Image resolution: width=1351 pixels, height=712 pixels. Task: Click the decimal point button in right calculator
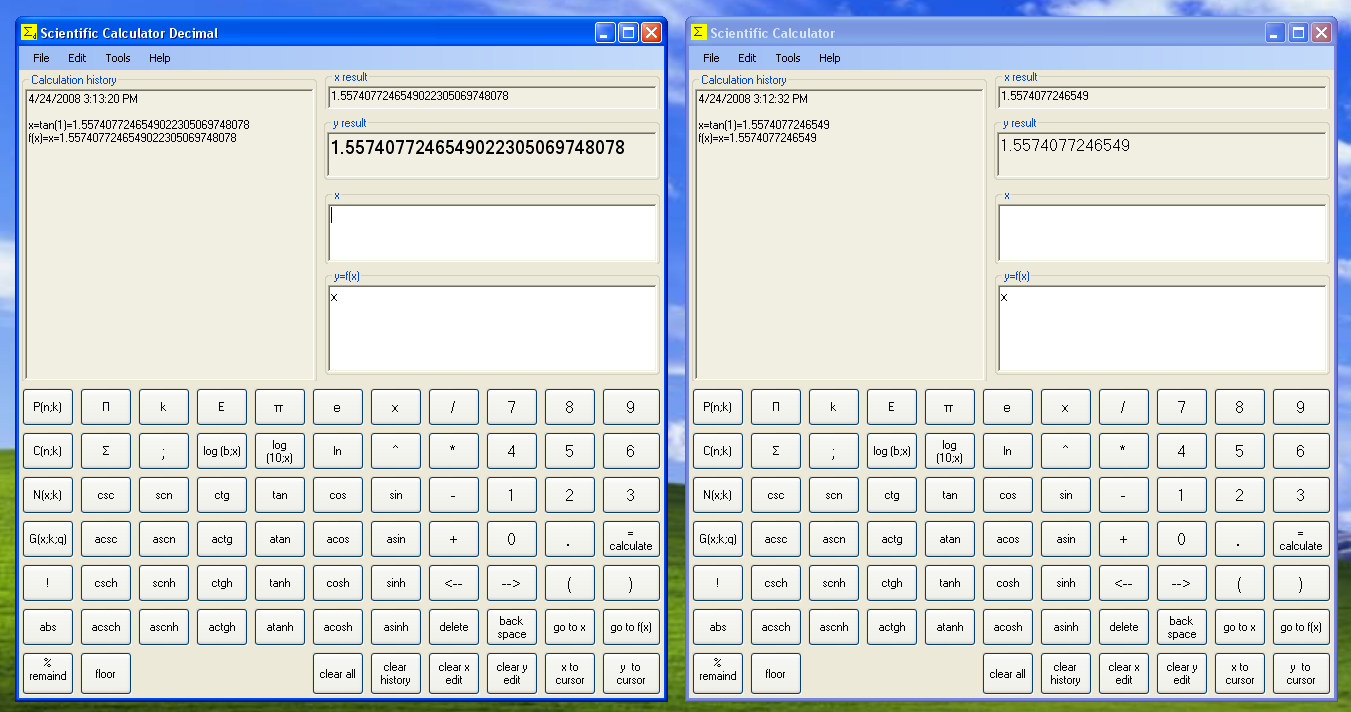pyautogui.click(x=1240, y=539)
